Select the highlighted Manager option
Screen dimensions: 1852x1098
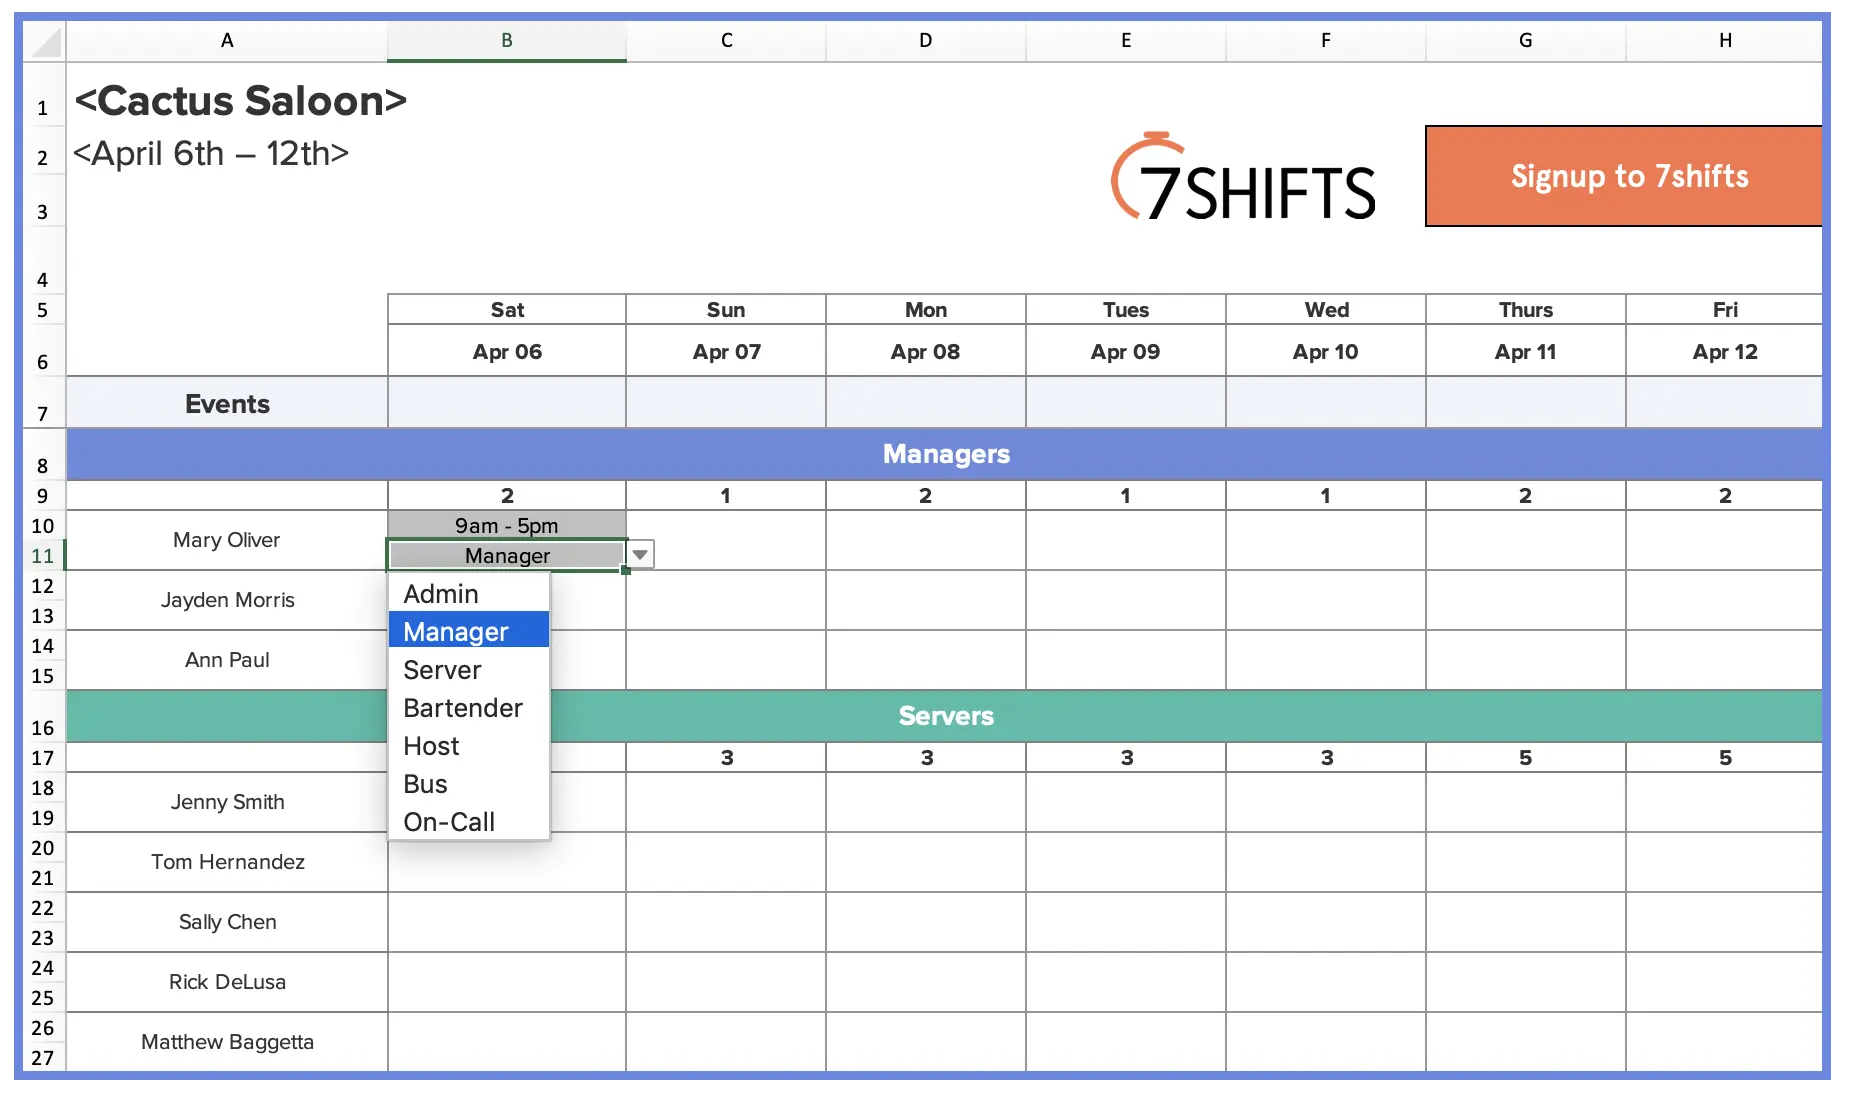(454, 631)
